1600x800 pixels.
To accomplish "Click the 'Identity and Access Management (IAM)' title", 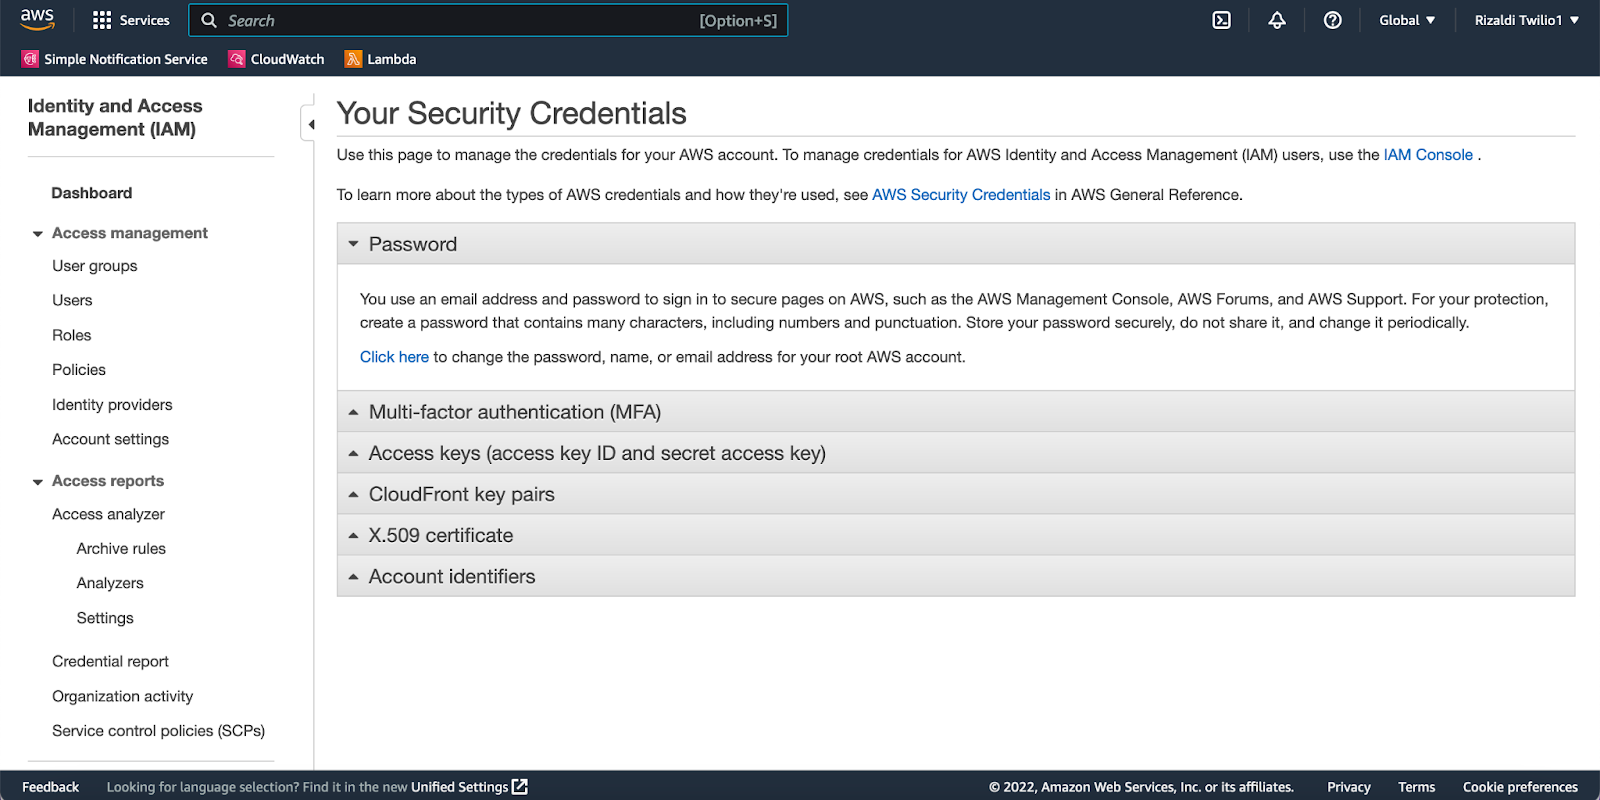I will [115, 117].
